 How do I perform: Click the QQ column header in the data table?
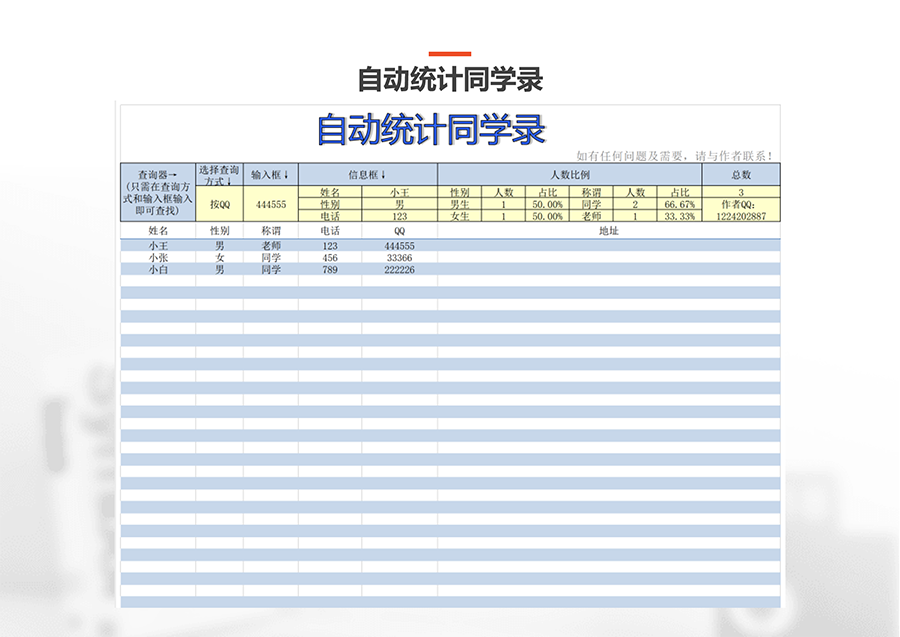(x=399, y=231)
